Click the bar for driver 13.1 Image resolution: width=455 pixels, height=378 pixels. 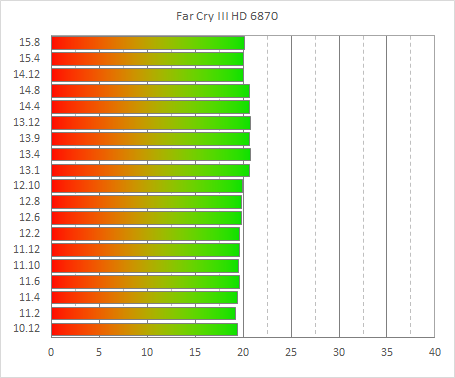pos(151,170)
